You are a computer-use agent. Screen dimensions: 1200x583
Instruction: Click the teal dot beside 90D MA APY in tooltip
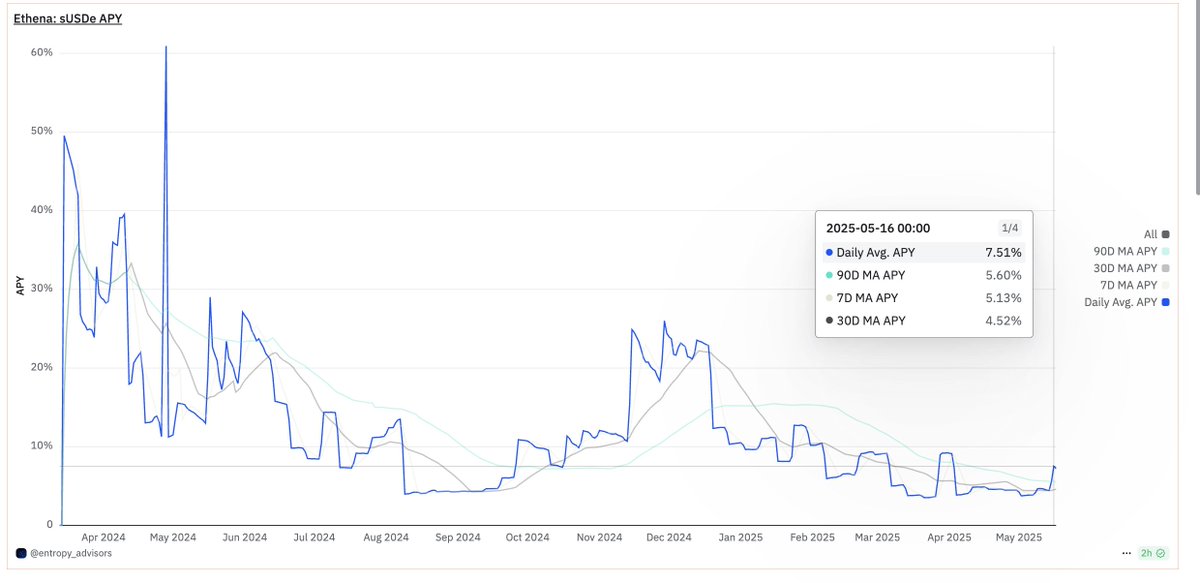(x=829, y=275)
